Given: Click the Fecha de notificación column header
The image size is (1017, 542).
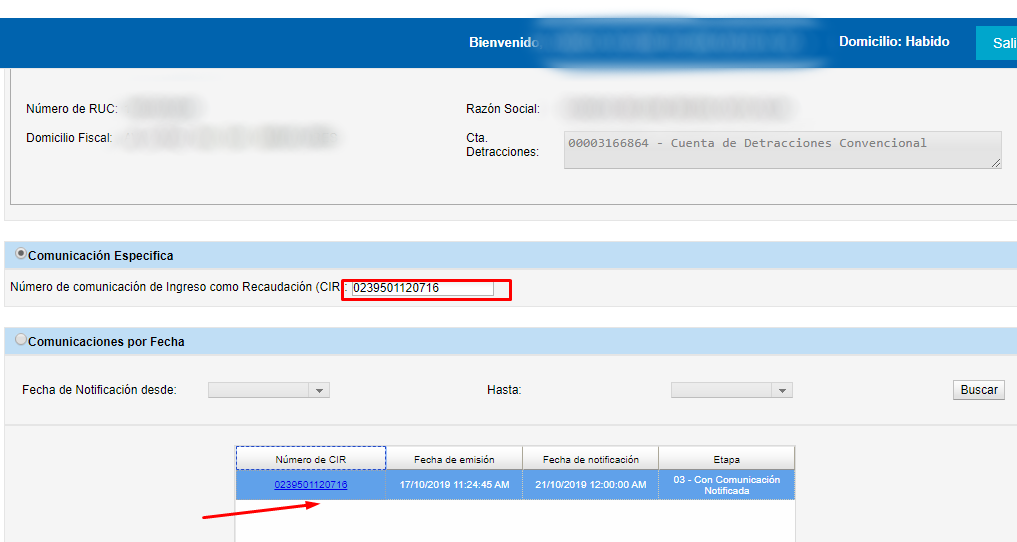Looking at the screenshot, I should click(590, 459).
